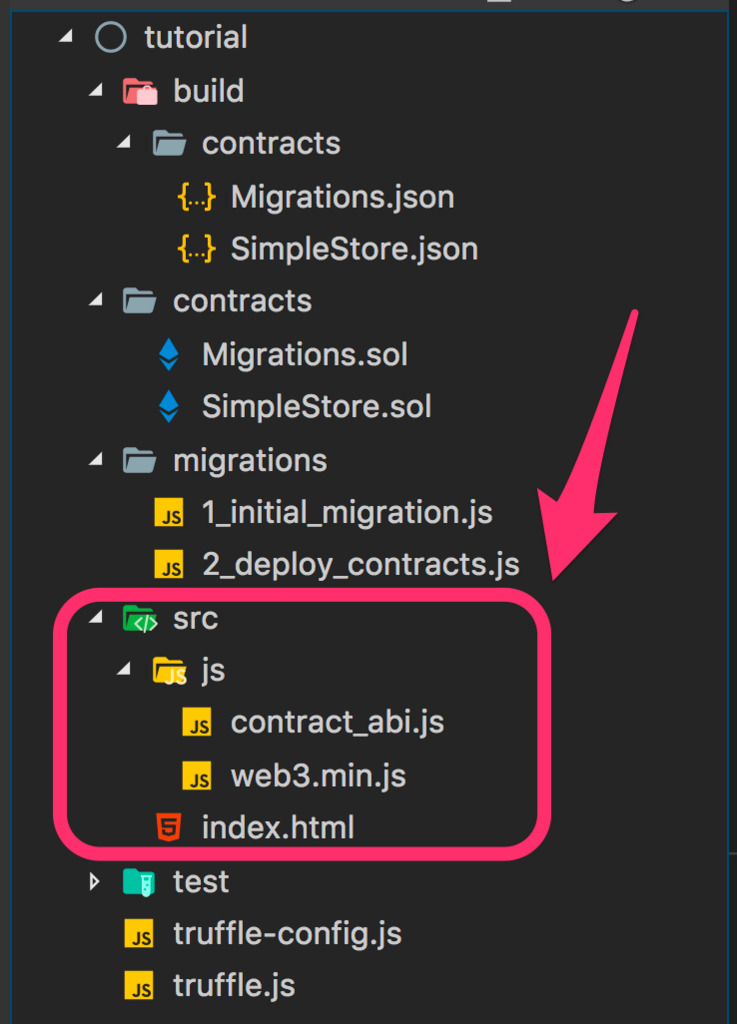
Task: Click the JSON braces icon beside Migrations.json
Action: pos(196,196)
